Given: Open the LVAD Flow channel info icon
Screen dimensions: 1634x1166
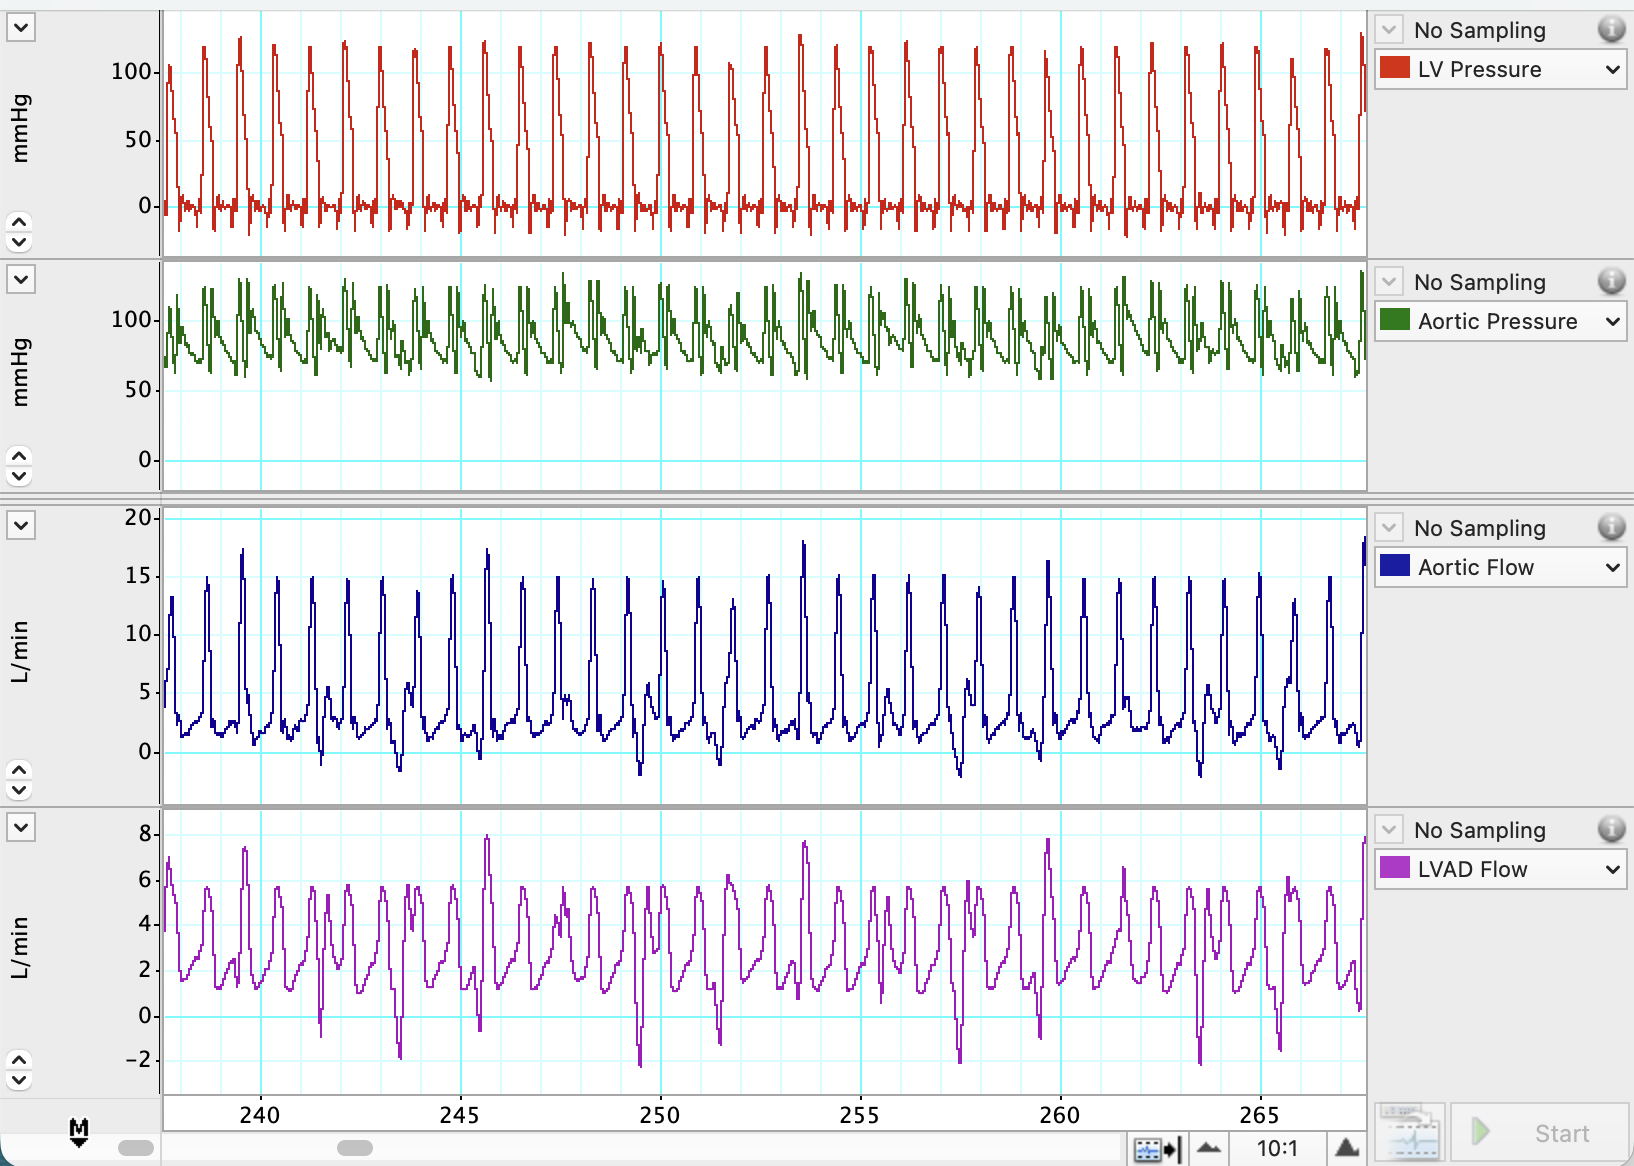Looking at the screenshot, I should [x=1611, y=830].
